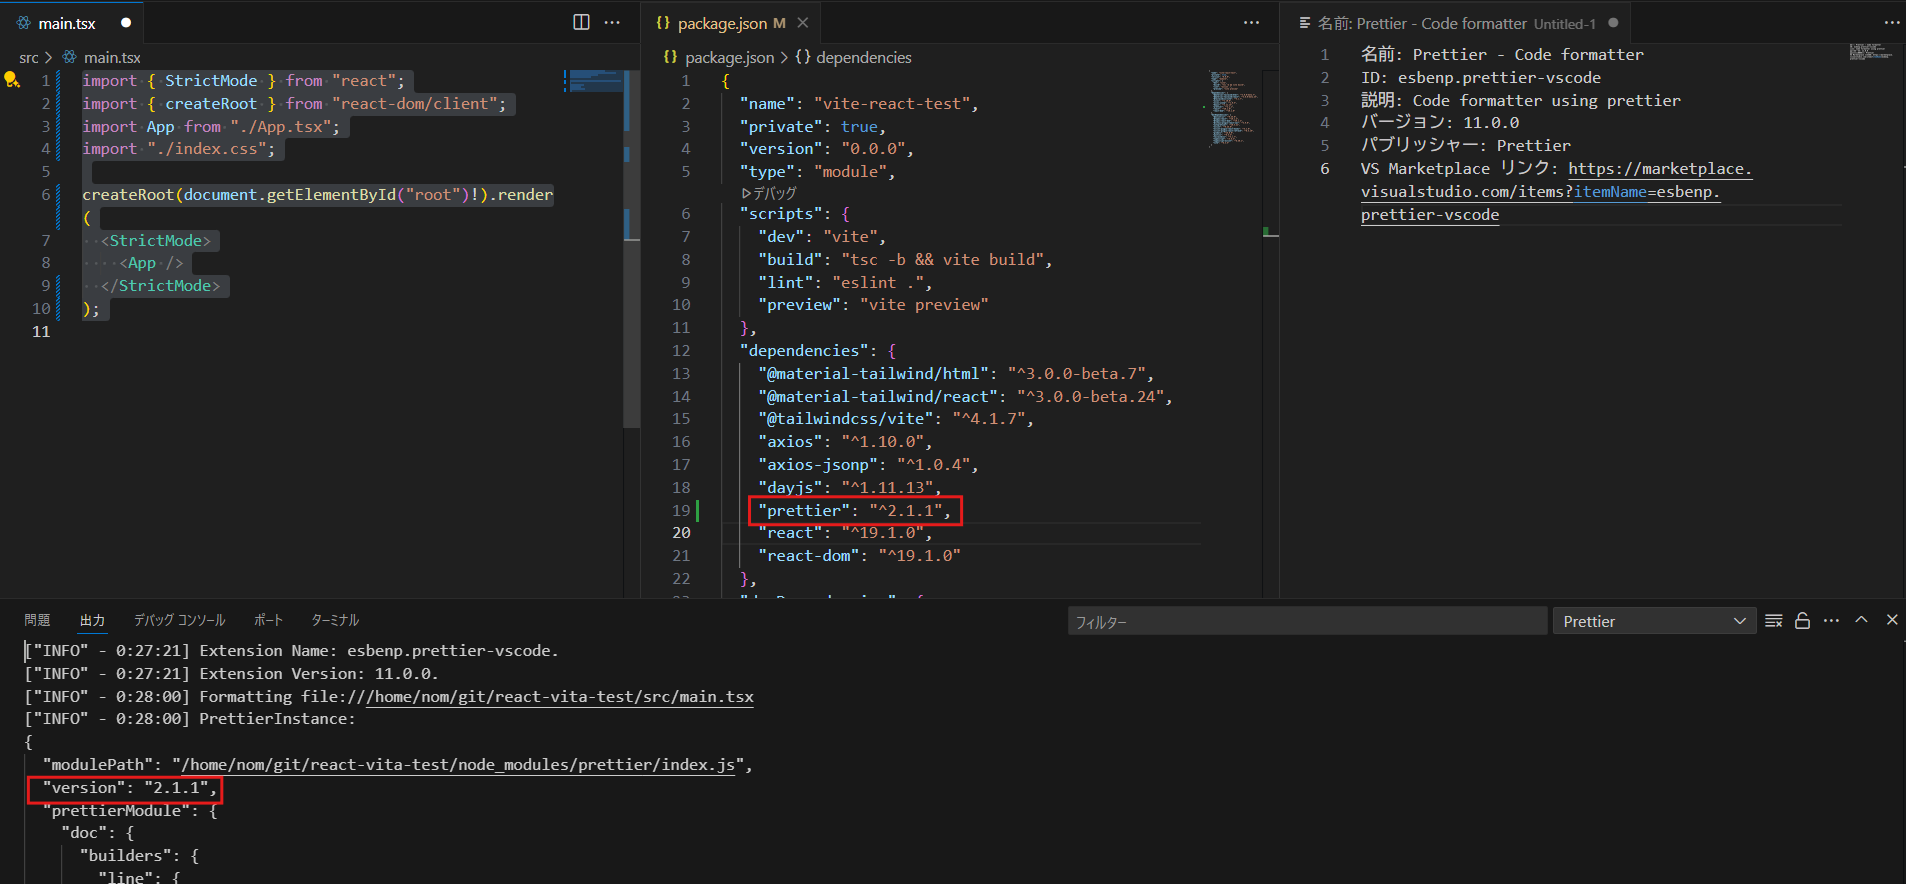
Task: Click the "build" script line
Action: coord(905,259)
